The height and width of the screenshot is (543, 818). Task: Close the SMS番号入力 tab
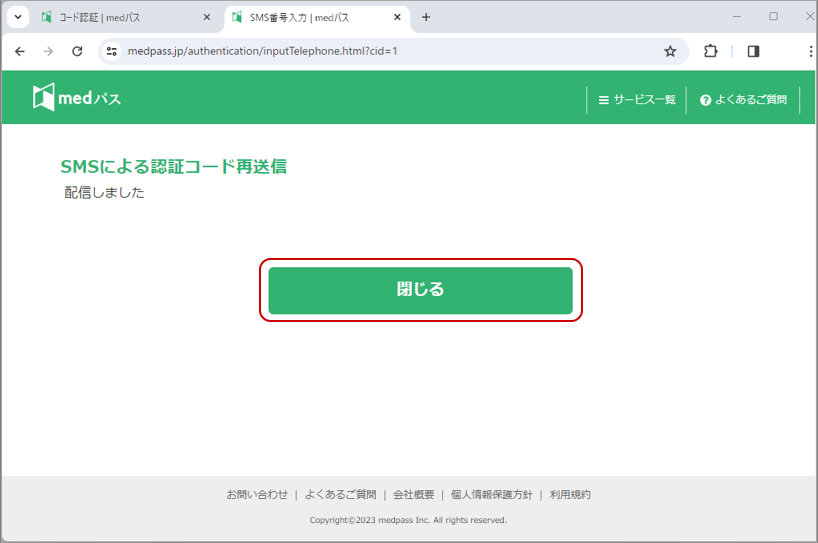pyautogui.click(x=397, y=17)
